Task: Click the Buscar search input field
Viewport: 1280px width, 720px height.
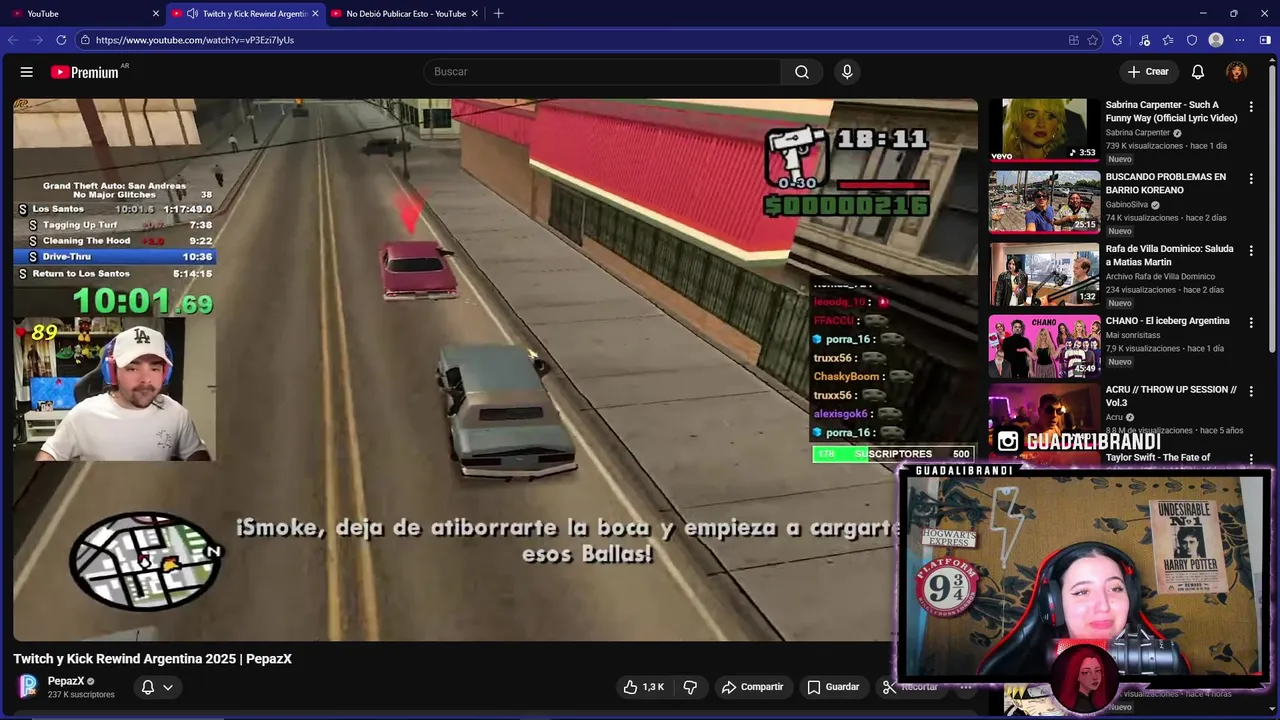Action: point(602,72)
